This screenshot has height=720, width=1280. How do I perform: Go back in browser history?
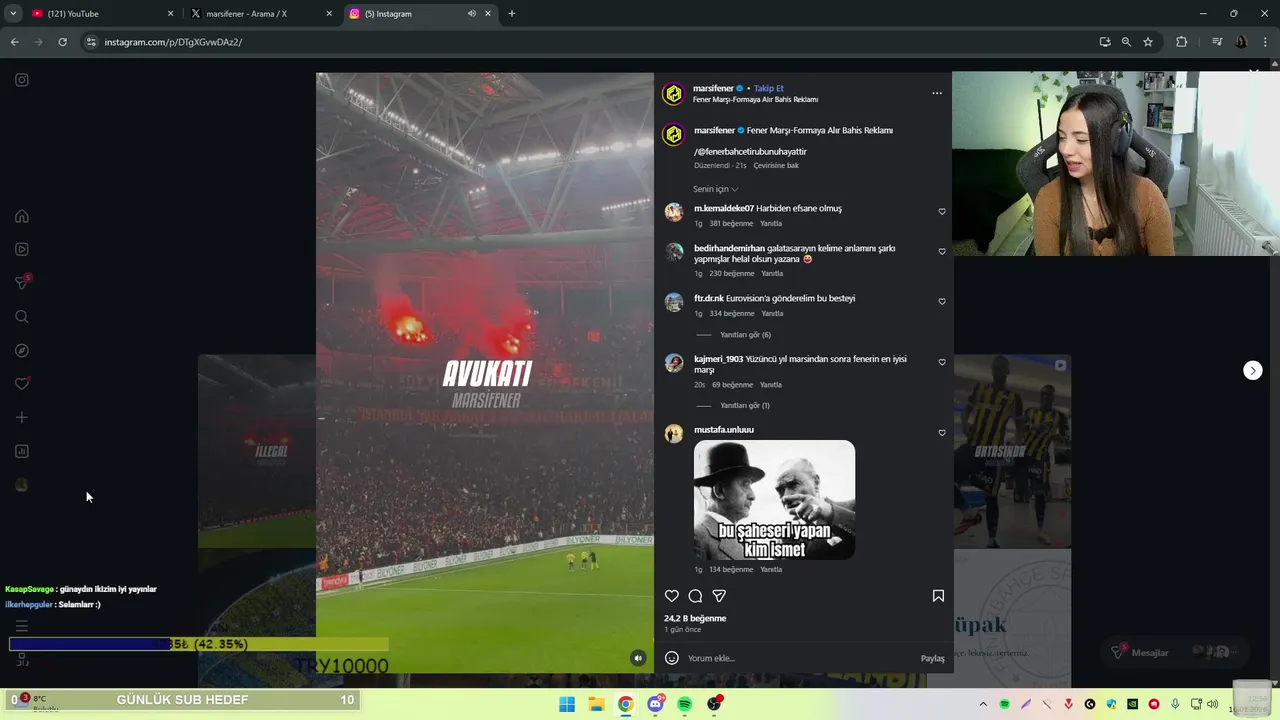pos(14,42)
